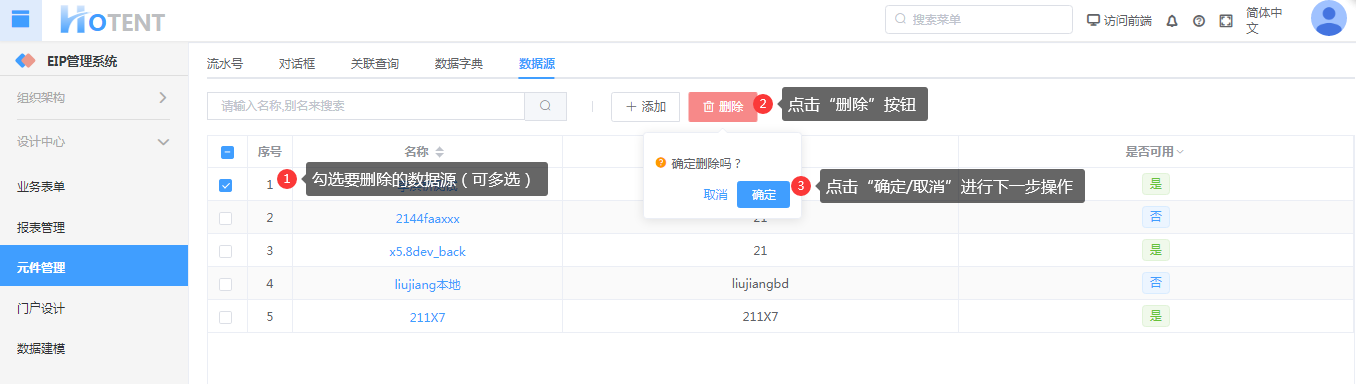Focus the name search input field

pos(366,106)
